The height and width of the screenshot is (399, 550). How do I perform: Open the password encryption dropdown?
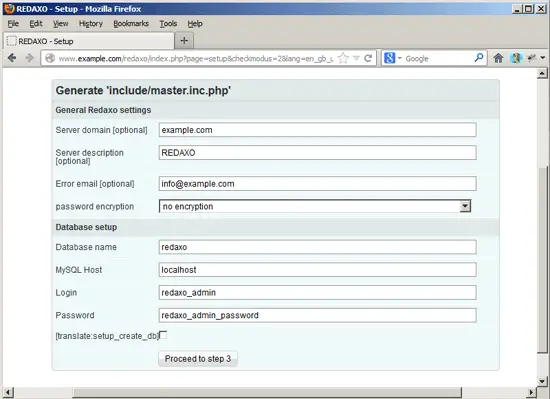pos(315,206)
